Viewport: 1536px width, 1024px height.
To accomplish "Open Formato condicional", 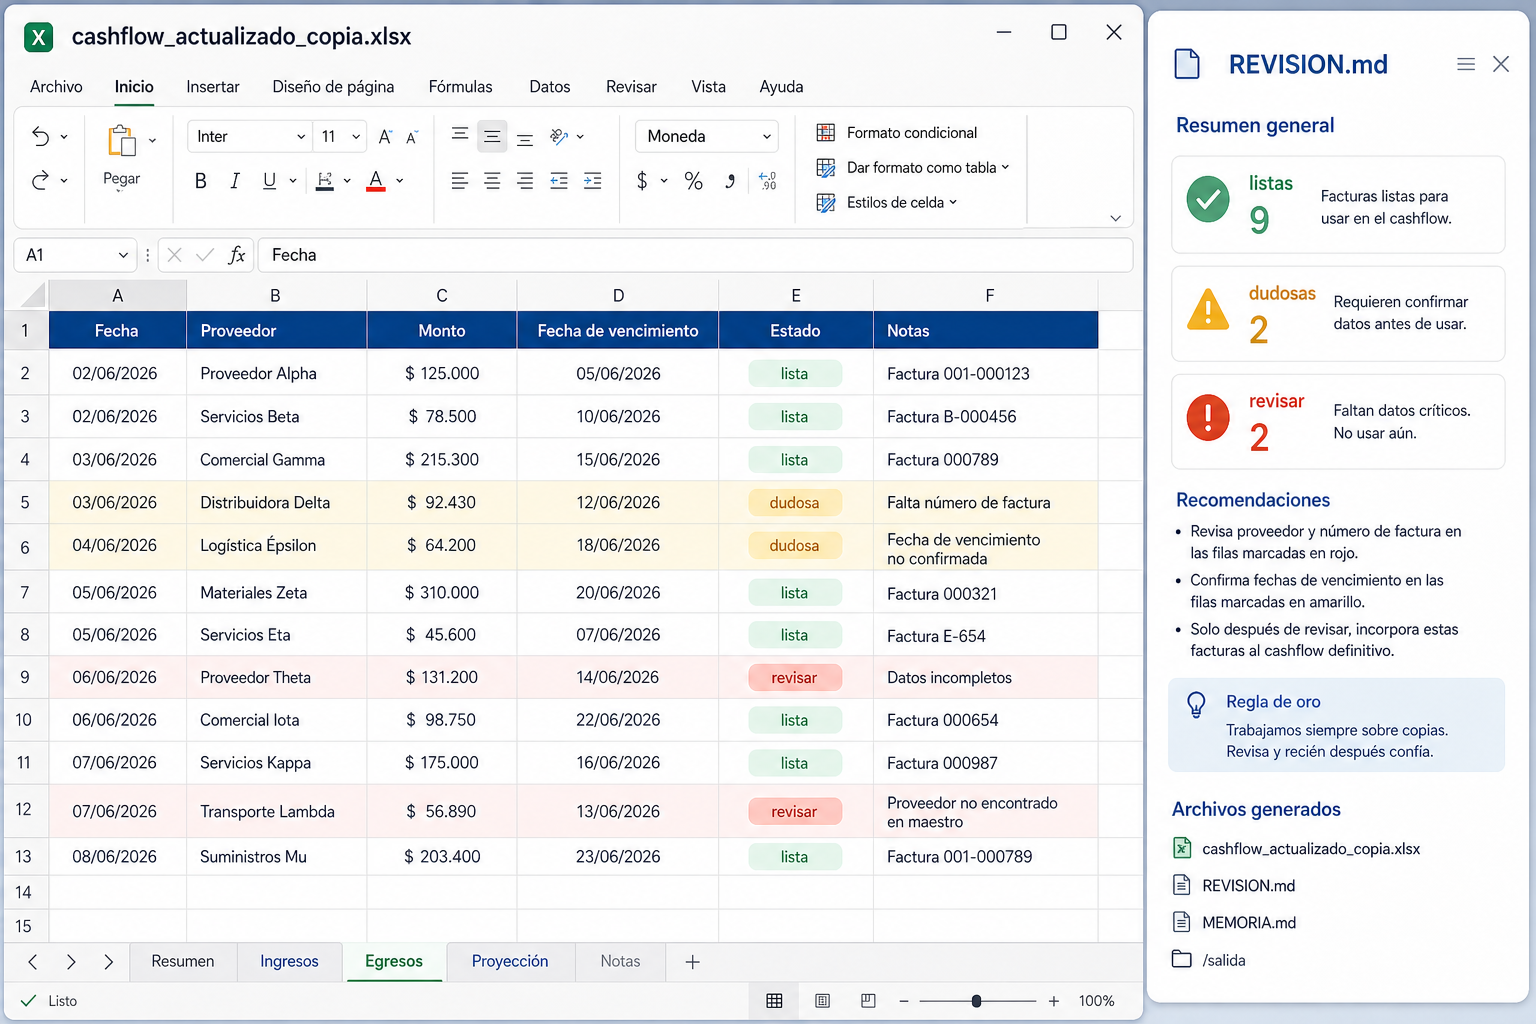I will point(897,133).
